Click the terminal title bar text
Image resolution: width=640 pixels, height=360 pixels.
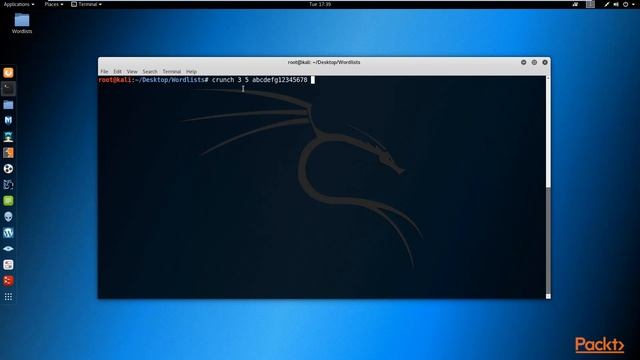pos(324,62)
